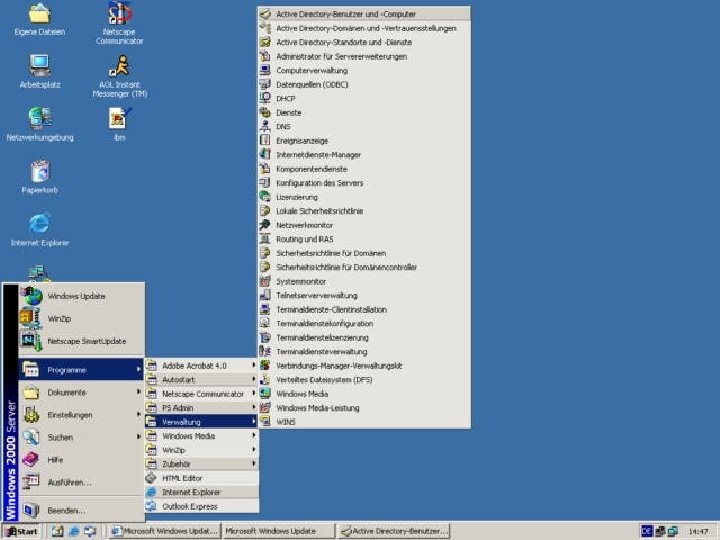Click the DNS icon in Verwaltung menu
Viewport: 720px width, 540px height.
(x=265, y=126)
